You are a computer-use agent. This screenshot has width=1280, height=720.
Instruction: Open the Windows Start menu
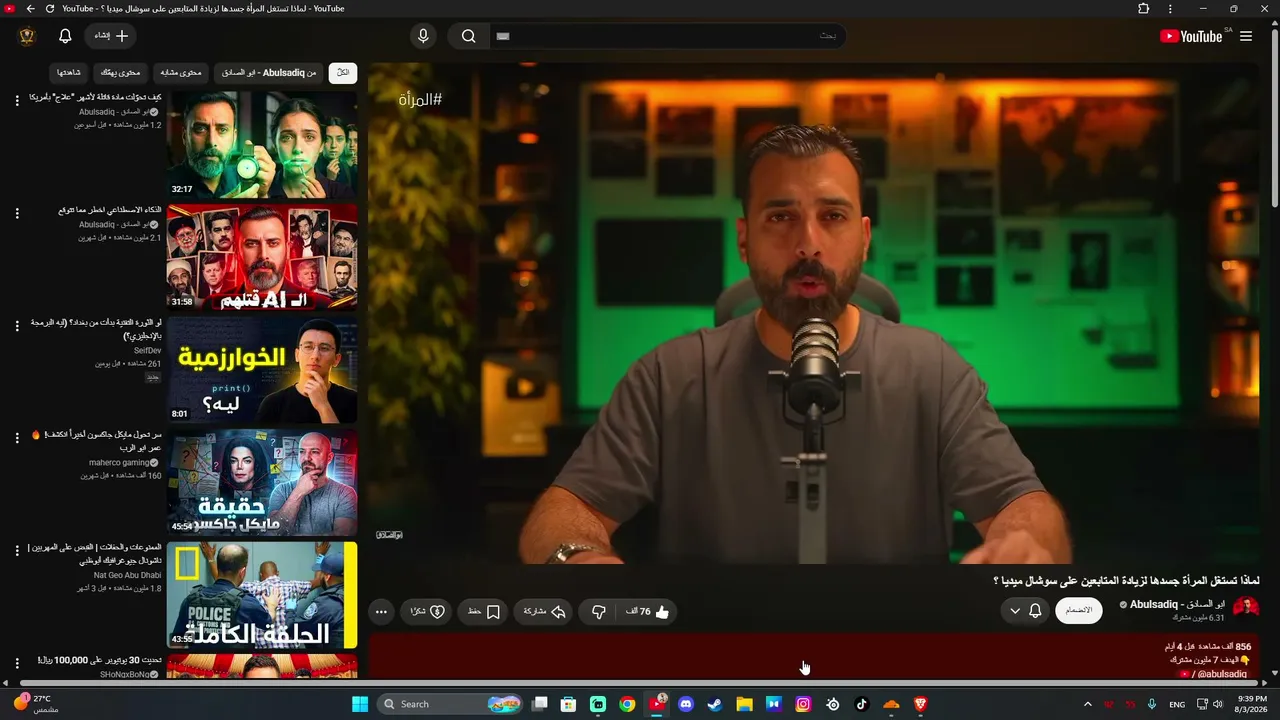click(360, 704)
